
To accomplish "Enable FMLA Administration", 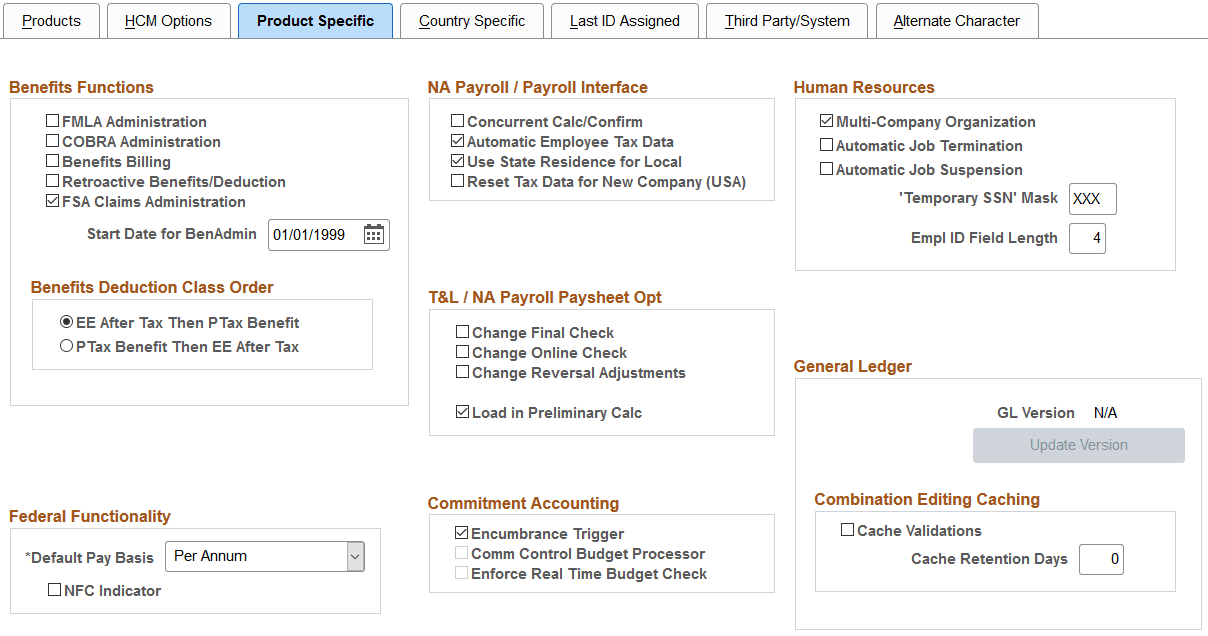I will [52, 121].
